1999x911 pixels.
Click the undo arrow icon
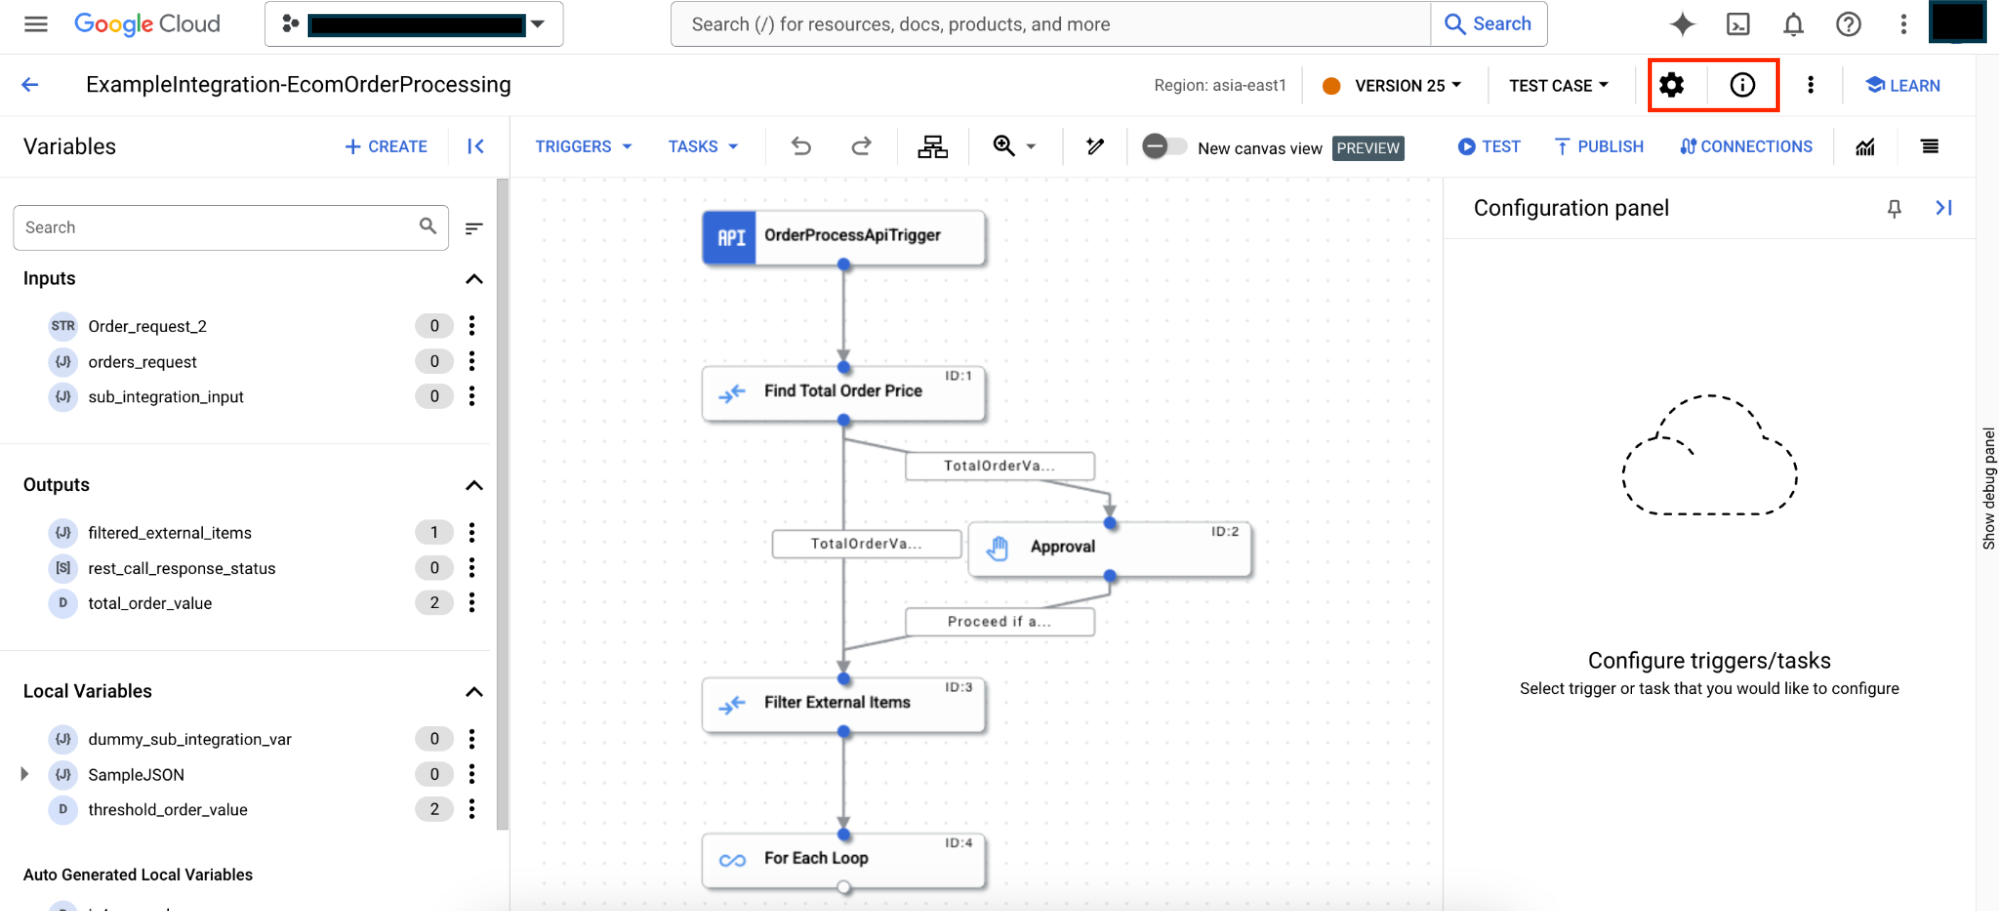(x=800, y=146)
